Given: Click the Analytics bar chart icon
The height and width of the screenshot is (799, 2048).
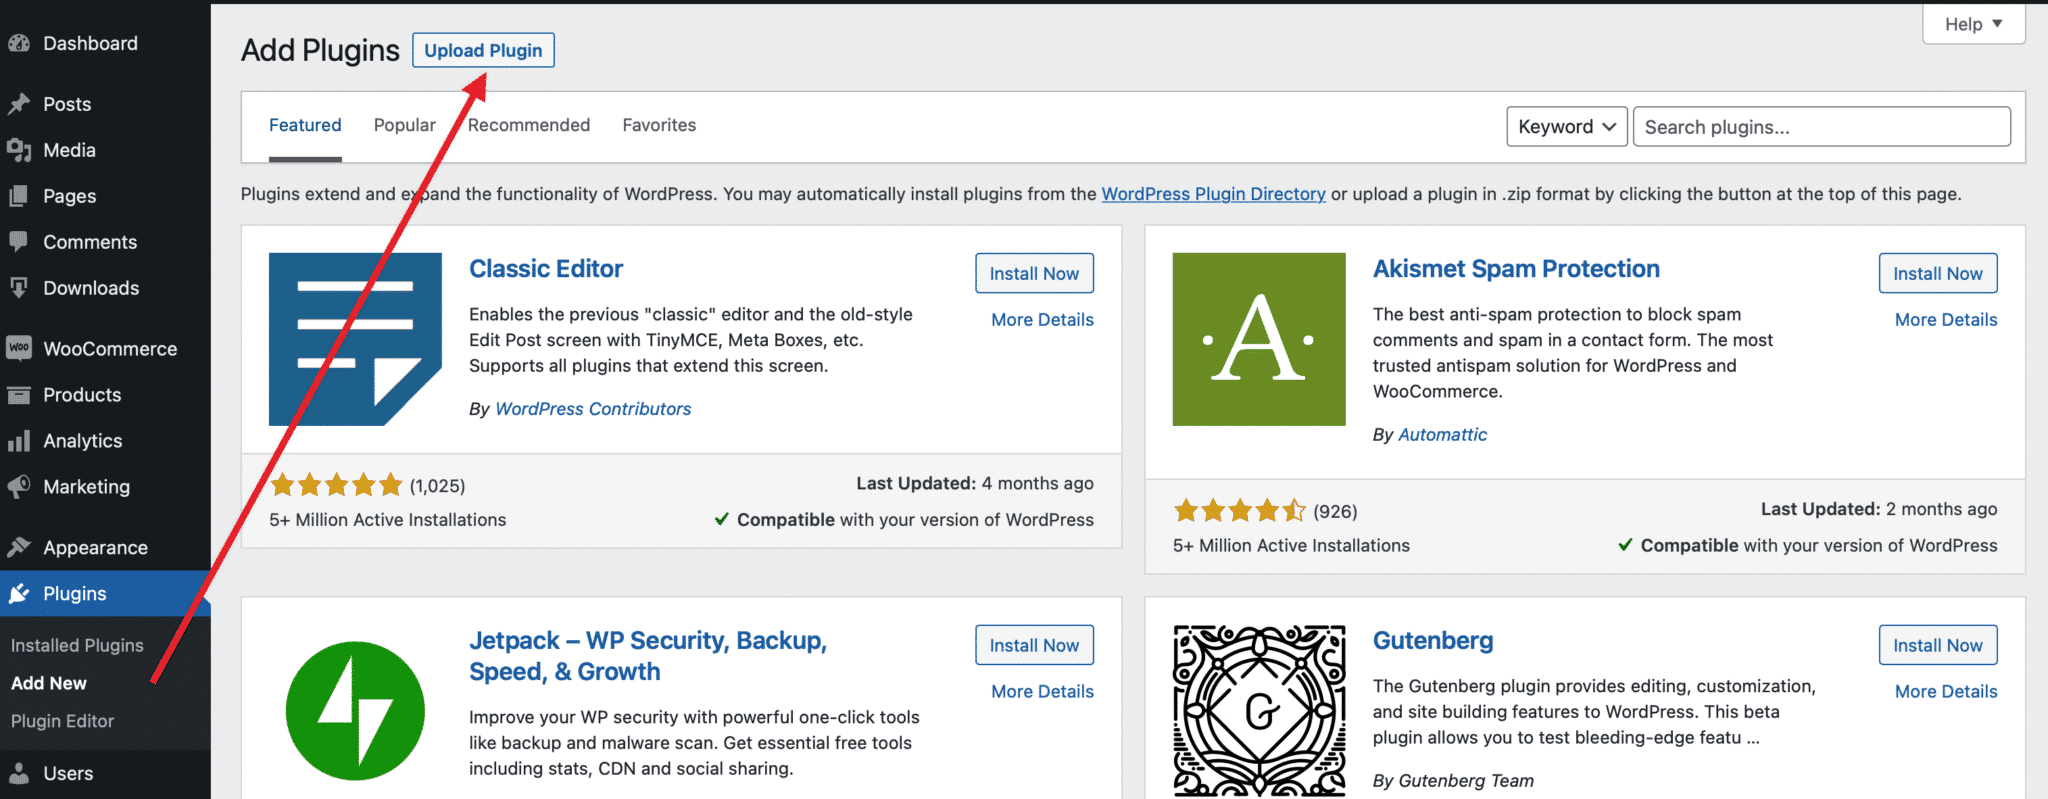Looking at the screenshot, I should tap(18, 441).
